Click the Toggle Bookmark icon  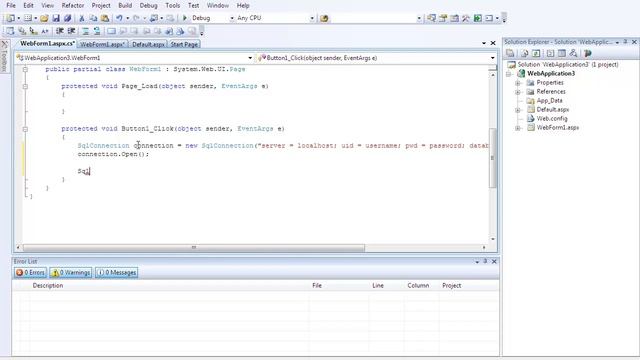coord(111,31)
